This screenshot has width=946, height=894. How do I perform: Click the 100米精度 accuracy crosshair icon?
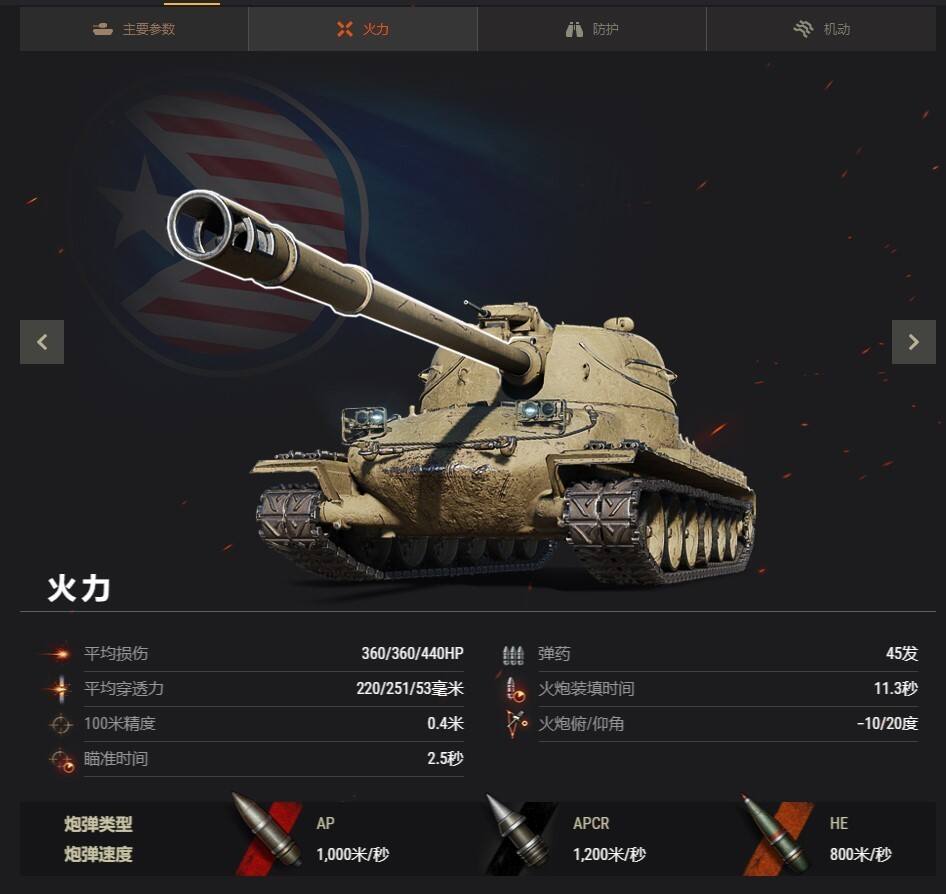click(60, 724)
